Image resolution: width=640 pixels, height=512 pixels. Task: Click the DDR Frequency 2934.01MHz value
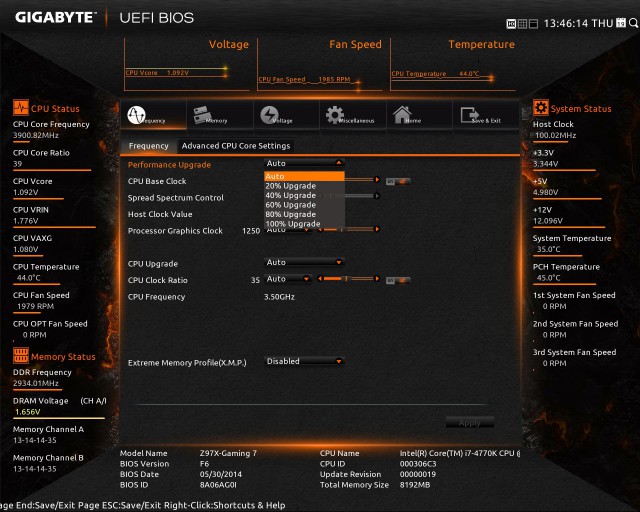pyautogui.click(x=36, y=383)
